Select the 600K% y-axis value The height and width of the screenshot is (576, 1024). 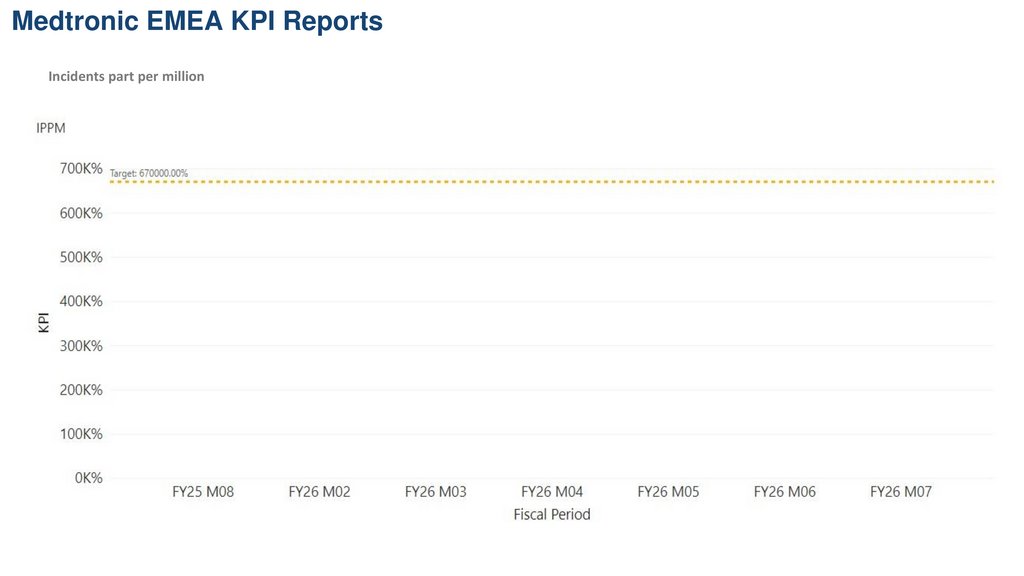tap(81, 213)
